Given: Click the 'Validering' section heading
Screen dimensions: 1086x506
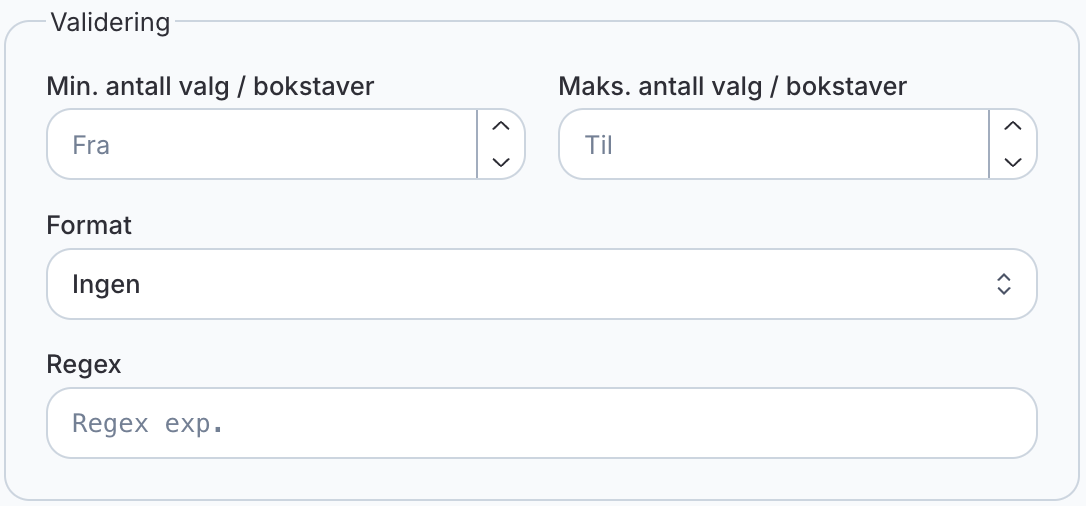Looking at the screenshot, I should pyautogui.click(x=110, y=22).
